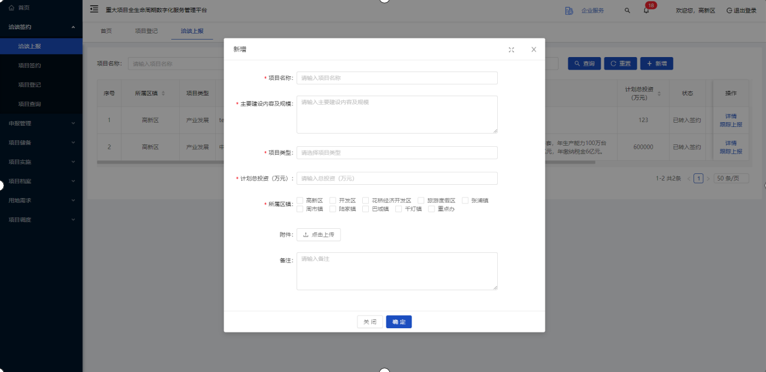The width and height of the screenshot is (766, 372).
Task: Click 详情 link in row 123
Action: tap(730, 116)
